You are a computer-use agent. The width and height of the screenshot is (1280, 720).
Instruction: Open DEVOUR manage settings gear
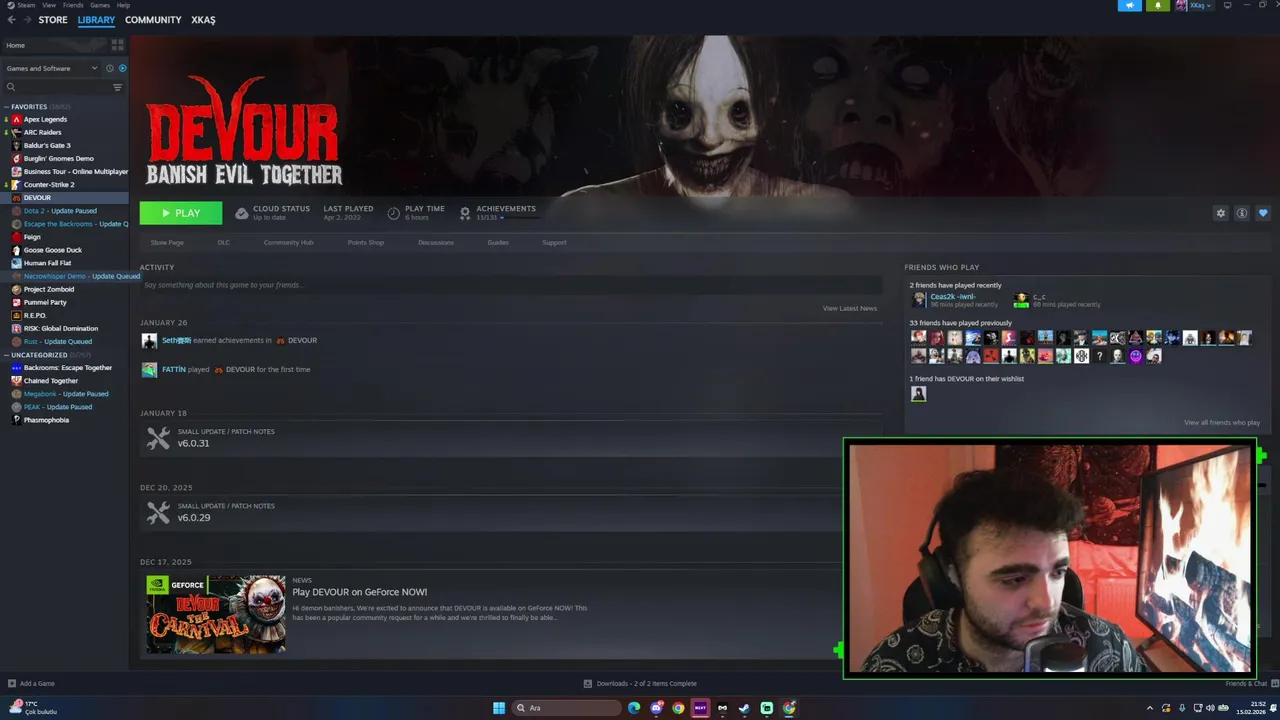1220,213
